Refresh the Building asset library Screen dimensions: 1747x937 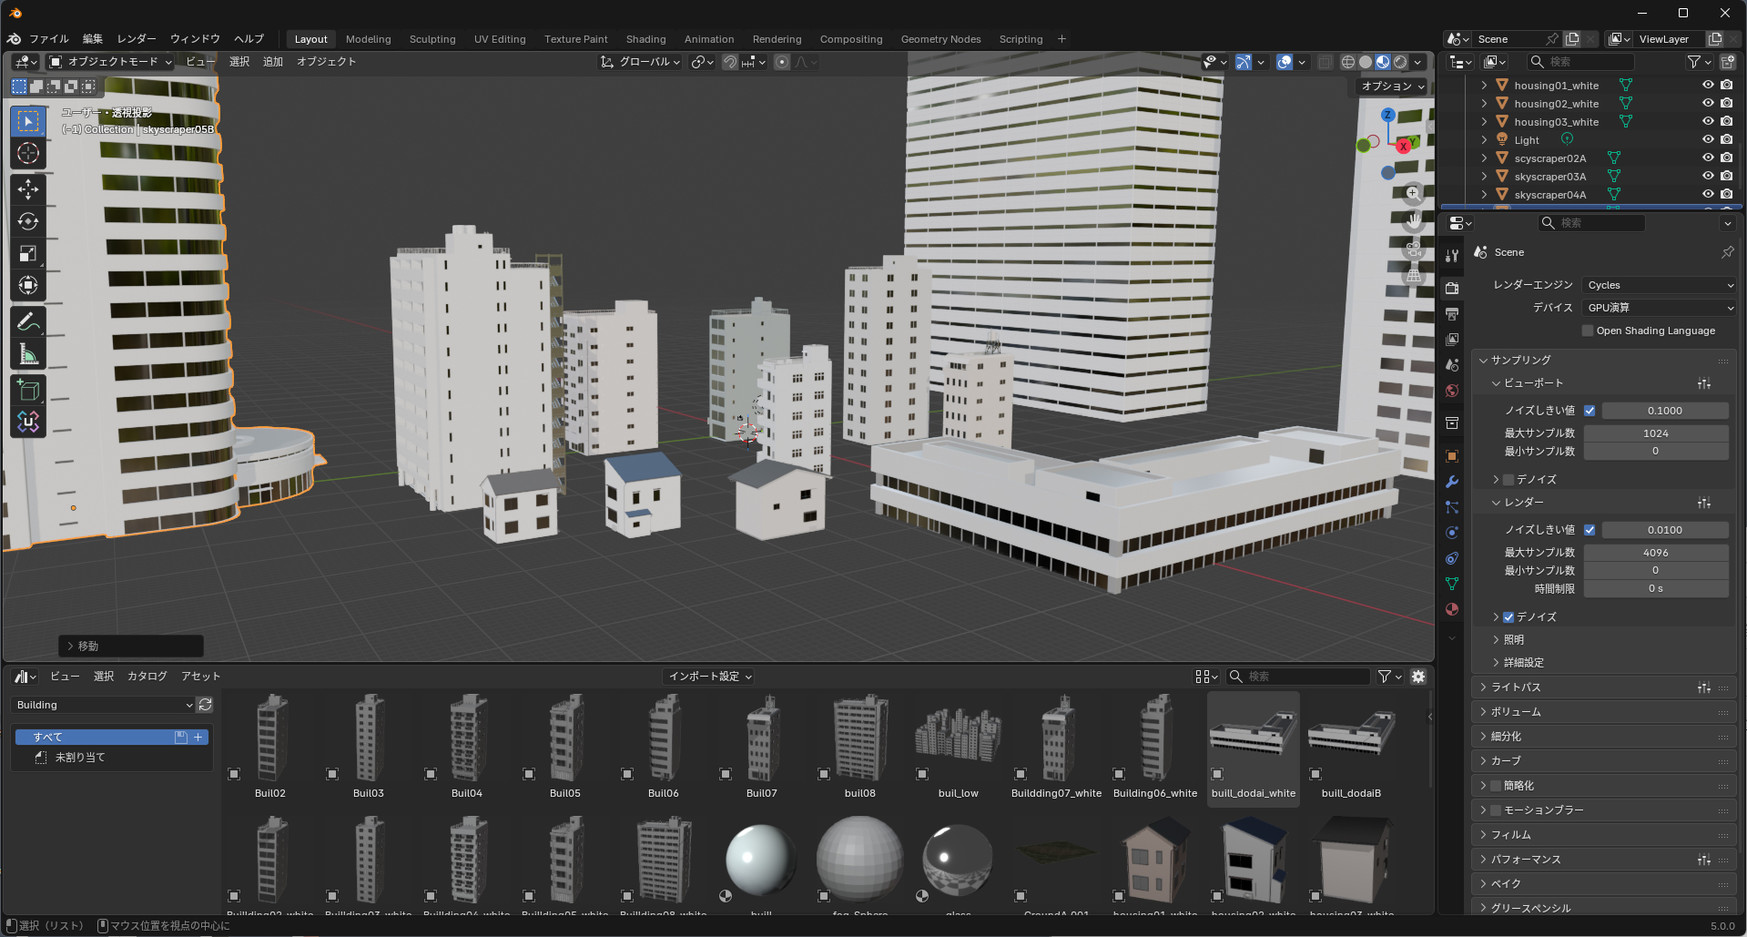coord(205,705)
